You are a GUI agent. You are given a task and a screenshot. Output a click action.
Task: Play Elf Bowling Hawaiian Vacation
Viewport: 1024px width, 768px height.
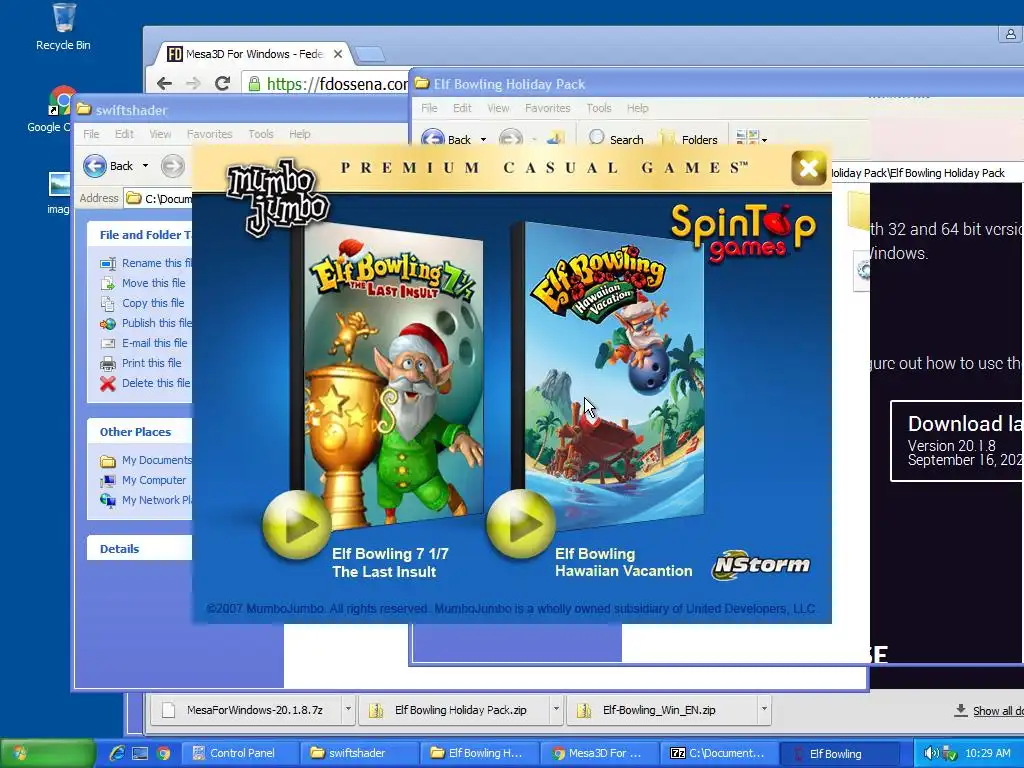click(520, 524)
